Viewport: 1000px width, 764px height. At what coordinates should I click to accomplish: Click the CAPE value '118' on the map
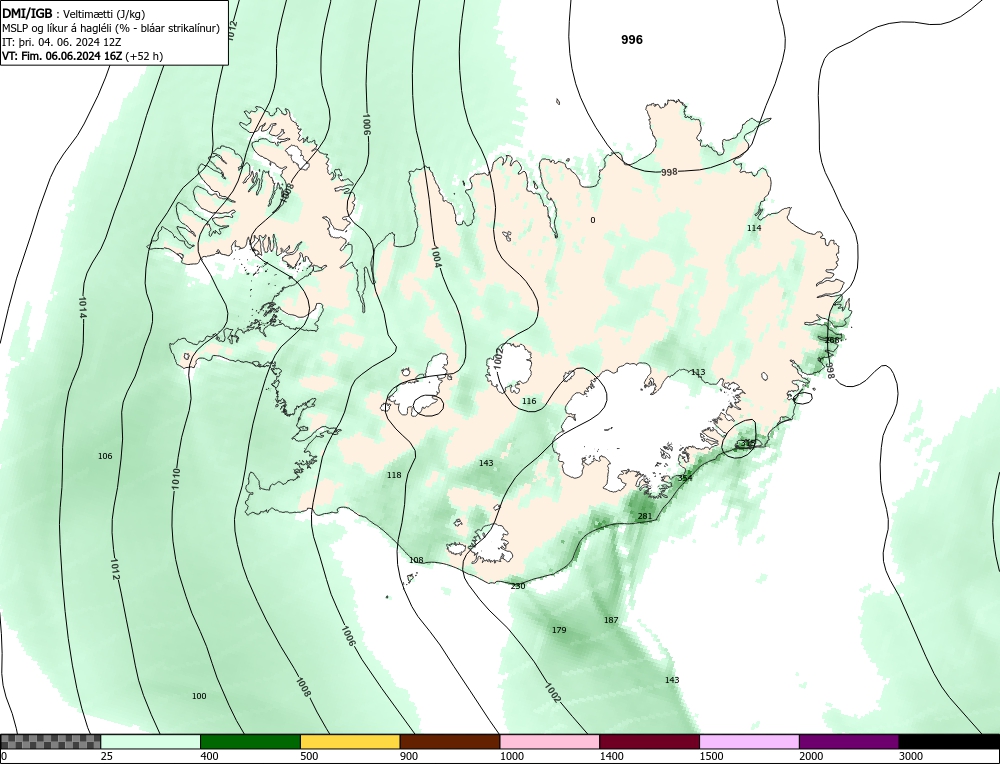click(x=394, y=475)
